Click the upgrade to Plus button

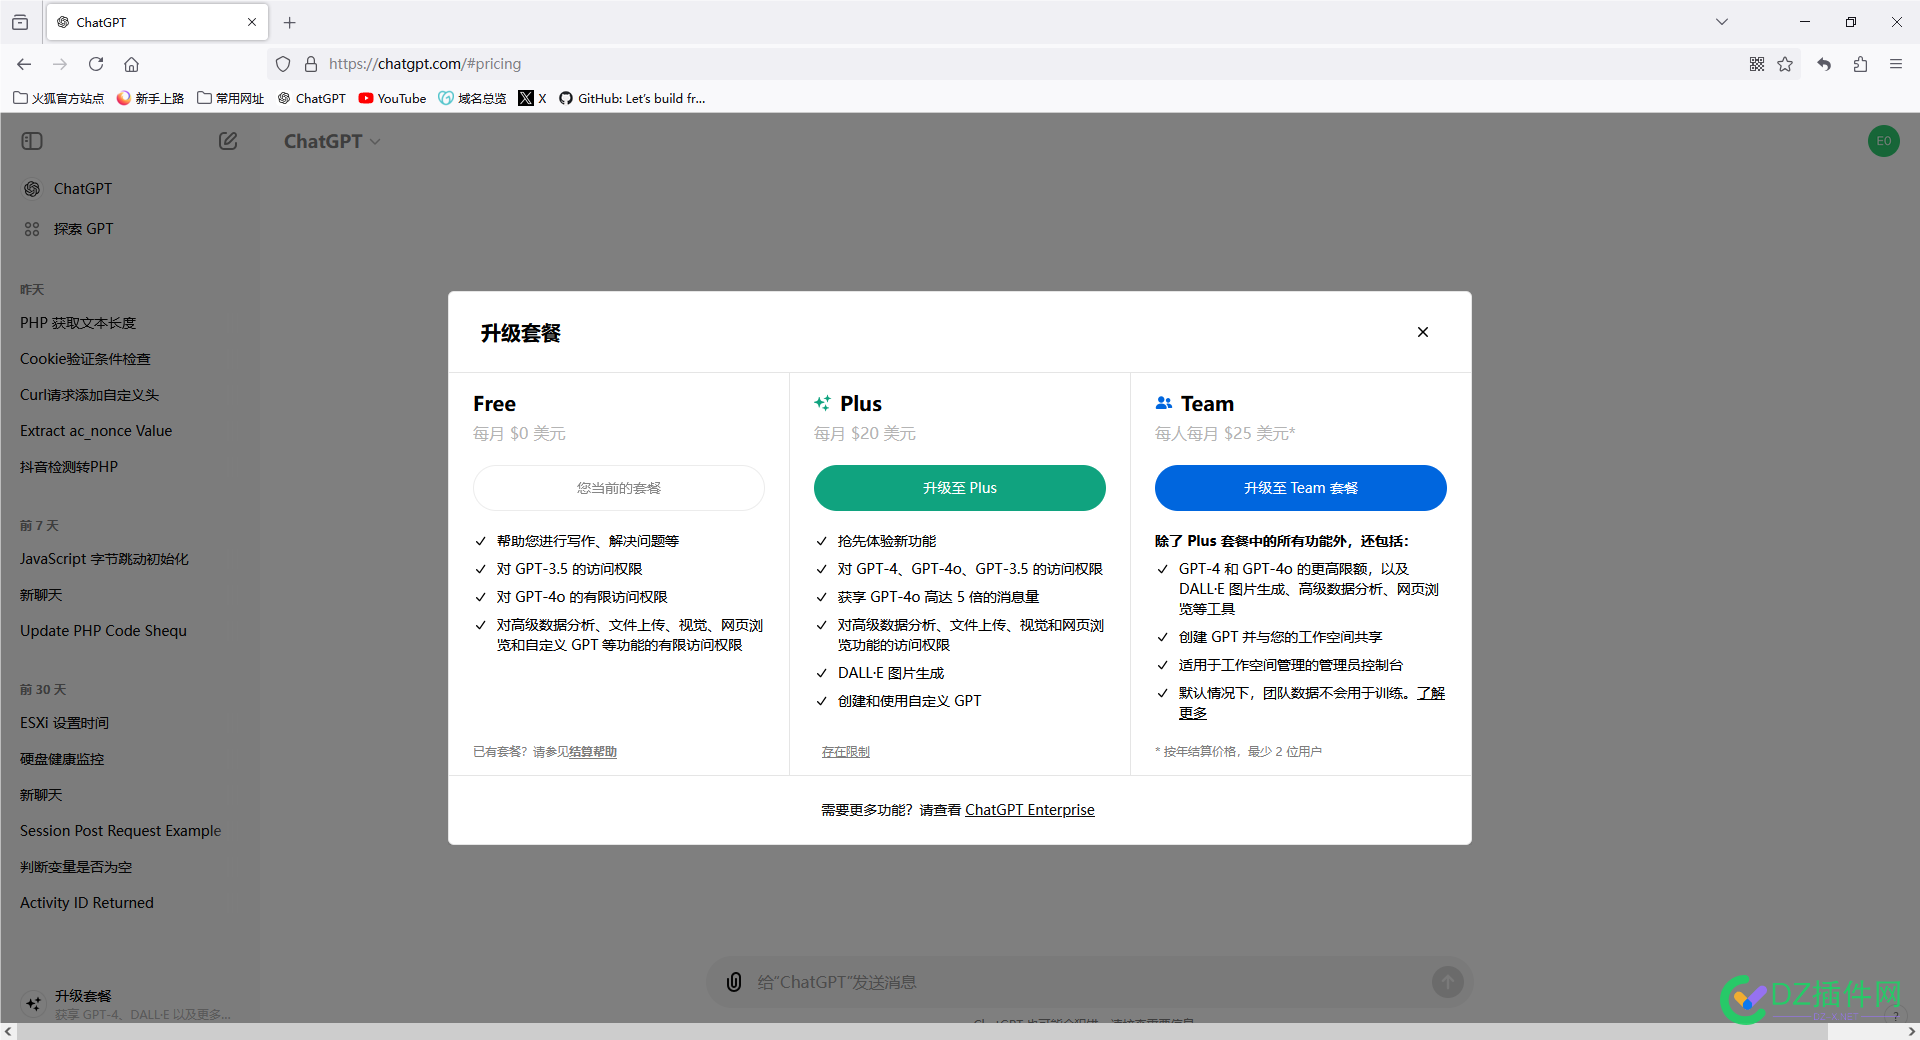point(959,488)
